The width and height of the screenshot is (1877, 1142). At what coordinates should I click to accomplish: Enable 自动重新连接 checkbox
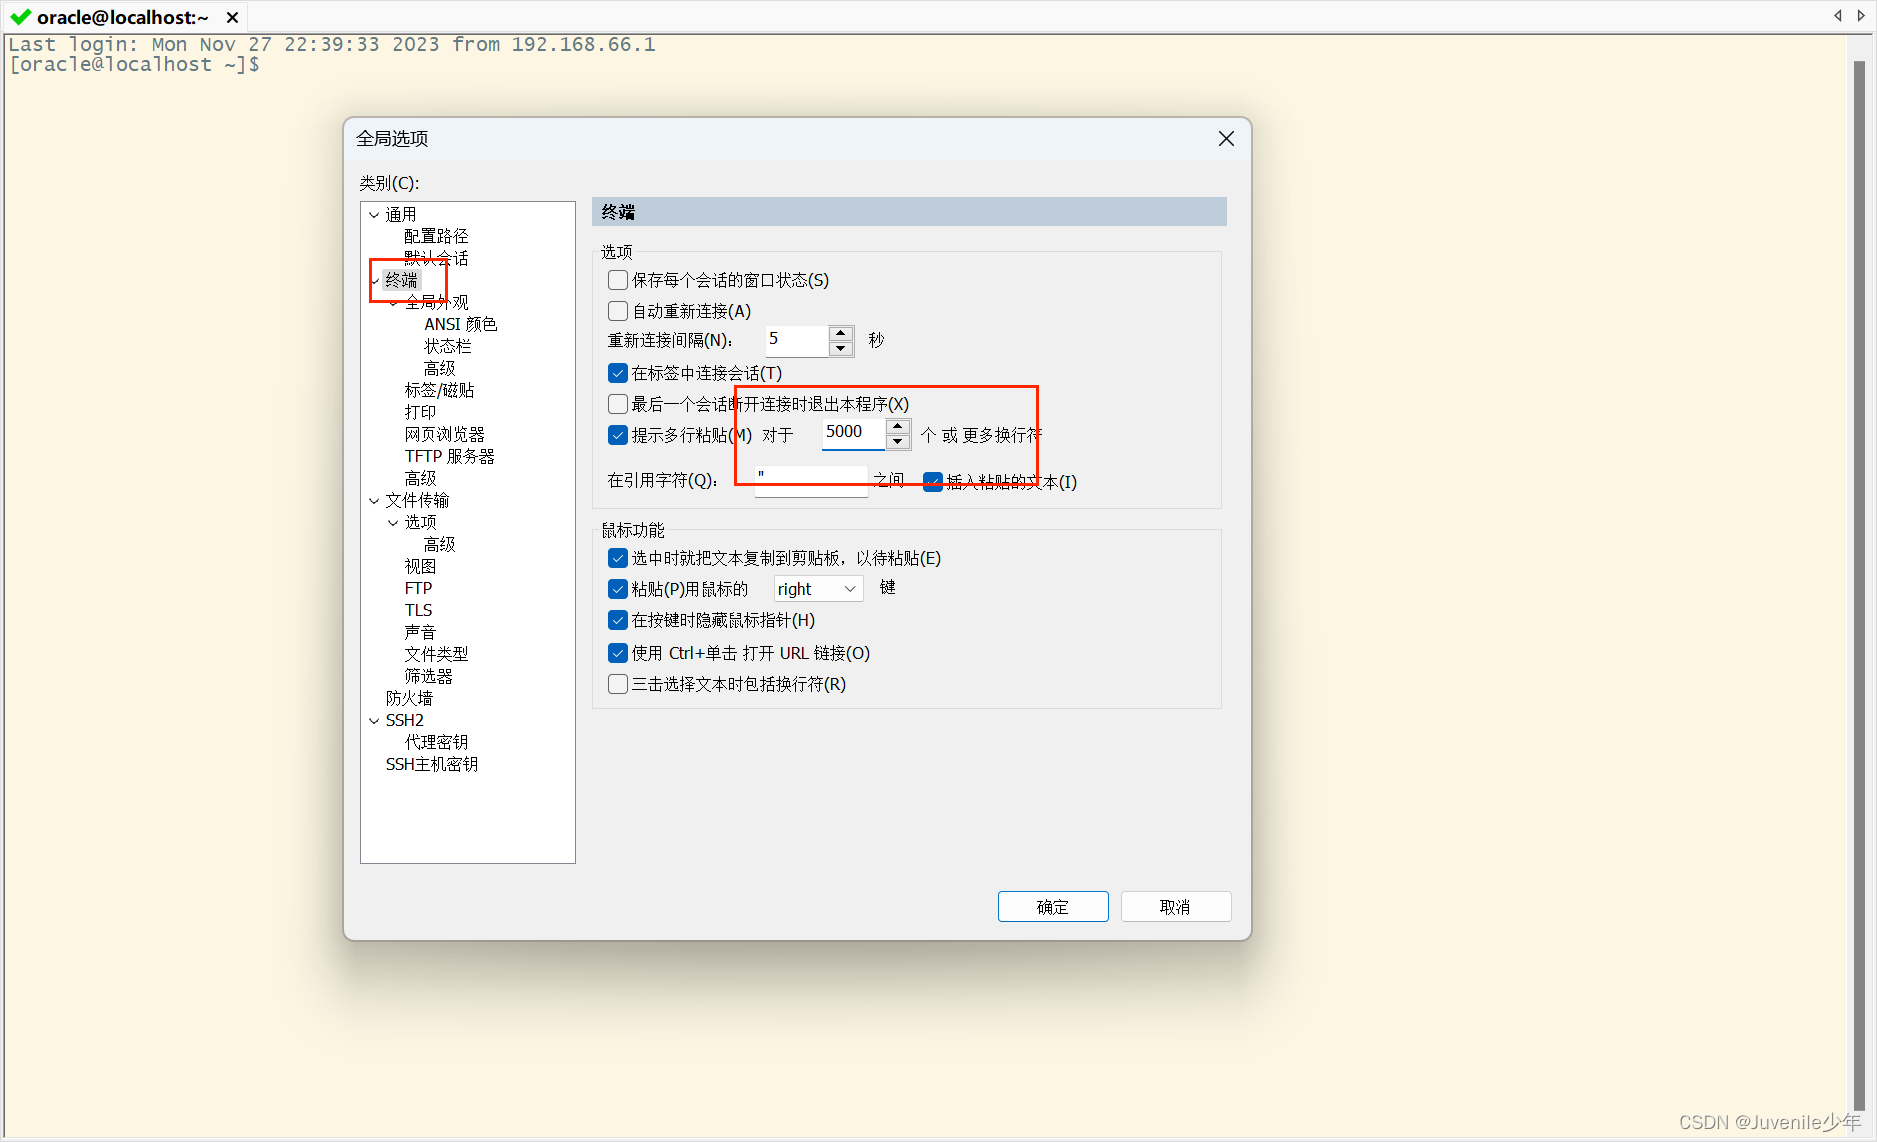point(618,311)
